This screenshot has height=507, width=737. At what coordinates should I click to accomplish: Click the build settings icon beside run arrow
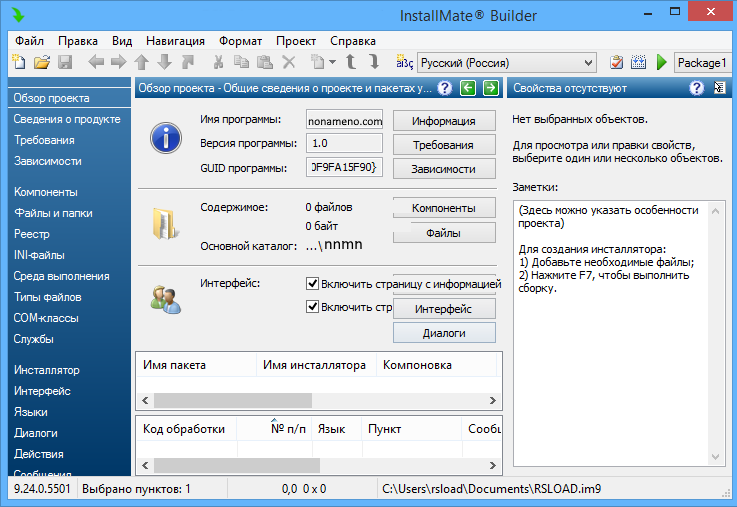point(639,62)
